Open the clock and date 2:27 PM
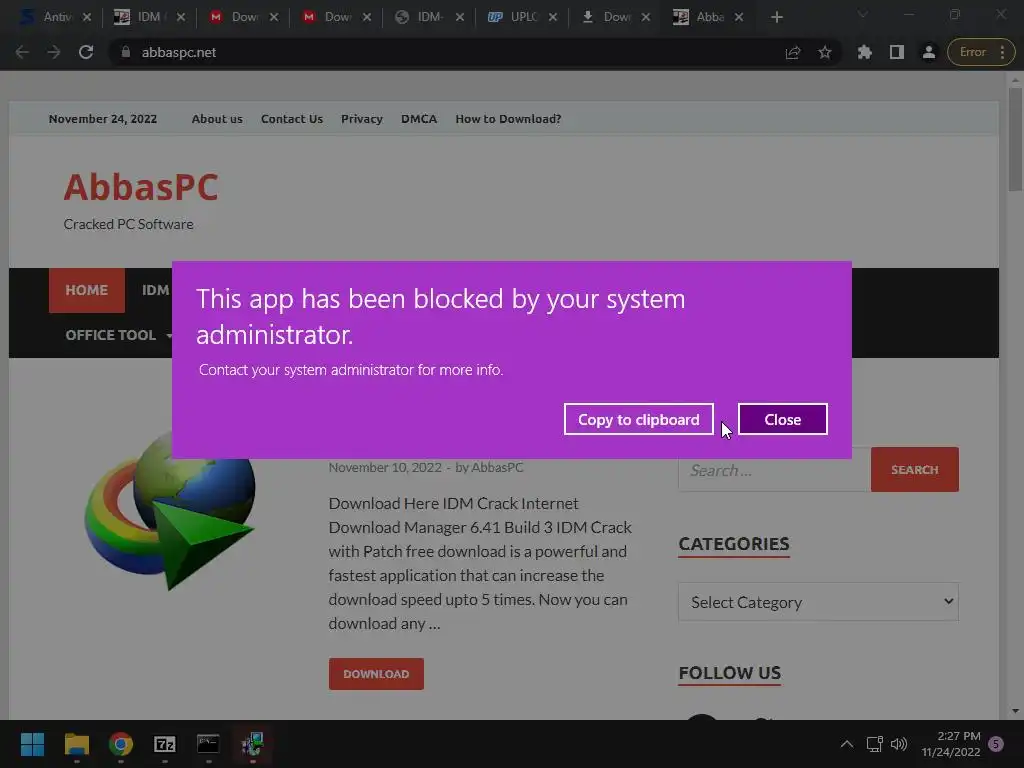This screenshot has height=768, width=1024. [951, 744]
